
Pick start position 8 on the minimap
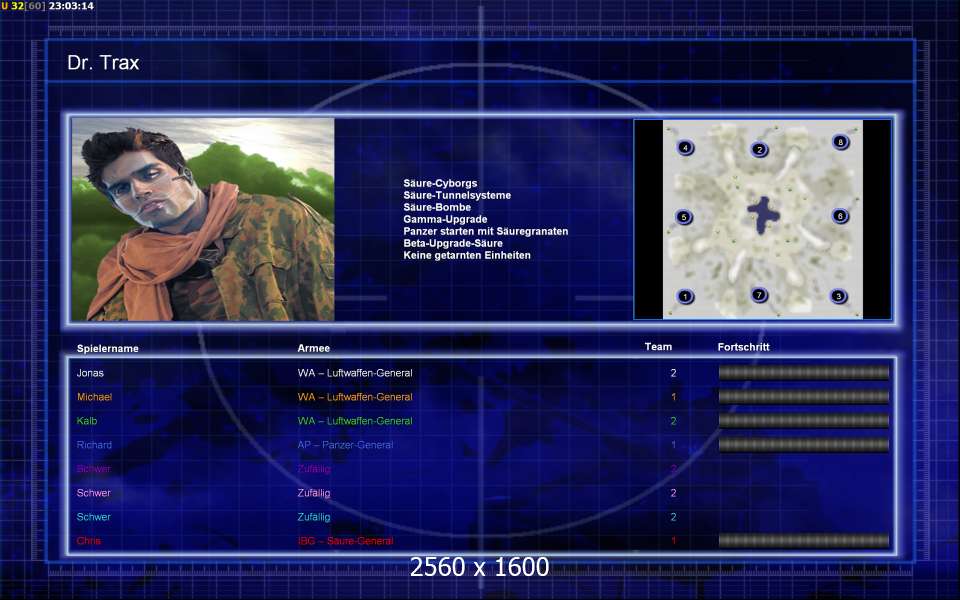(x=840, y=143)
